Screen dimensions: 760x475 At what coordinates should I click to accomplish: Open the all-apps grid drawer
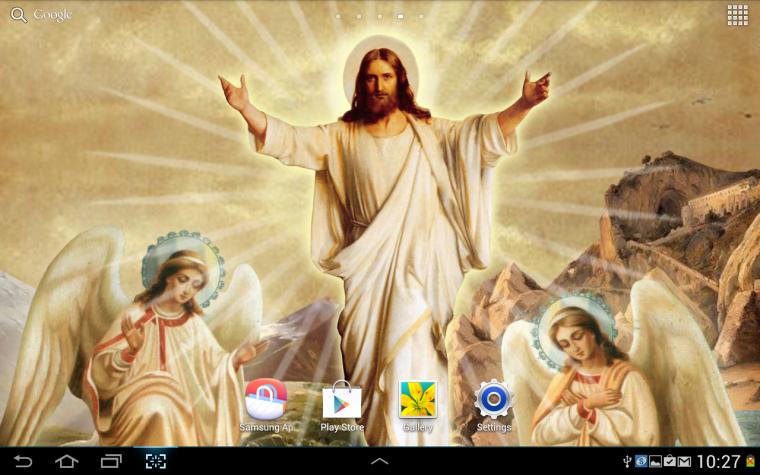(x=738, y=16)
